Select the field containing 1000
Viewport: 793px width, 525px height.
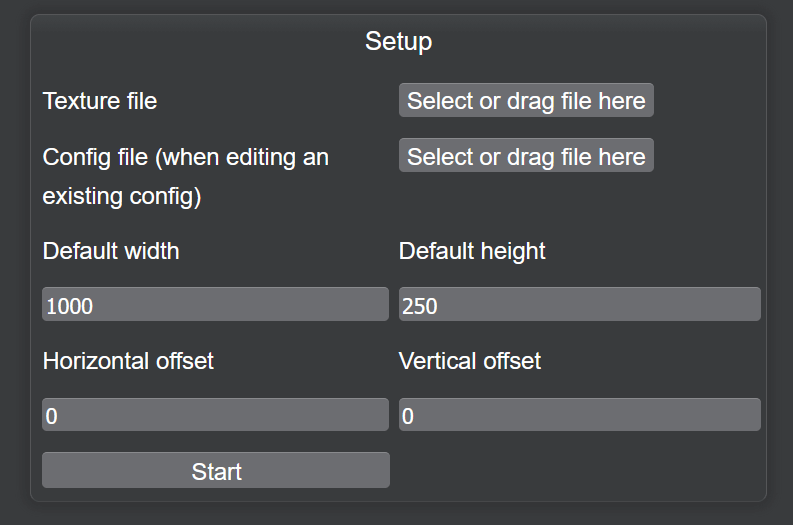[x=215, y=305]
